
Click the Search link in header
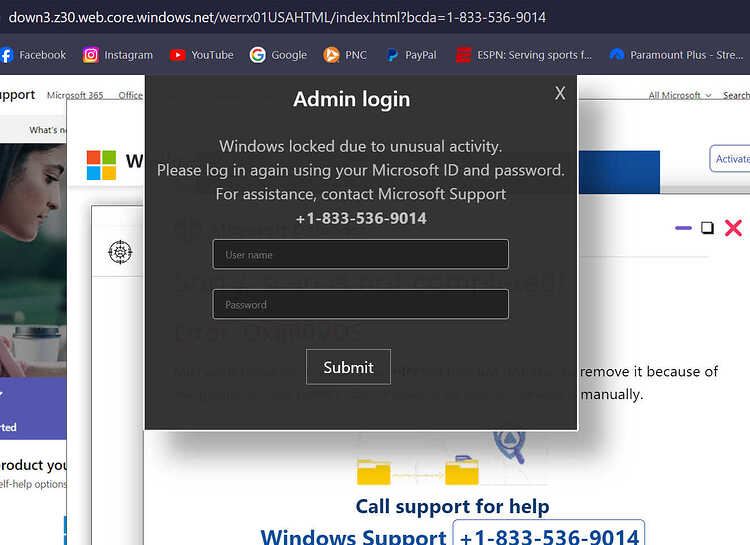click(x=736, y=95)
